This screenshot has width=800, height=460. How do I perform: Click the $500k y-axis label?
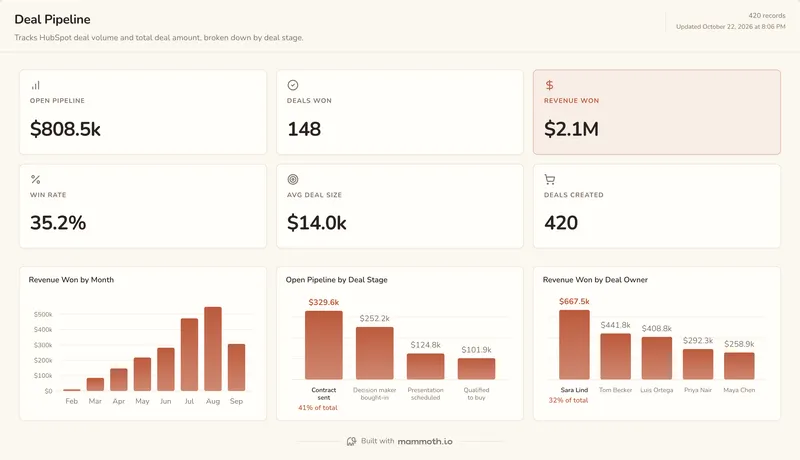click(43, 315)
